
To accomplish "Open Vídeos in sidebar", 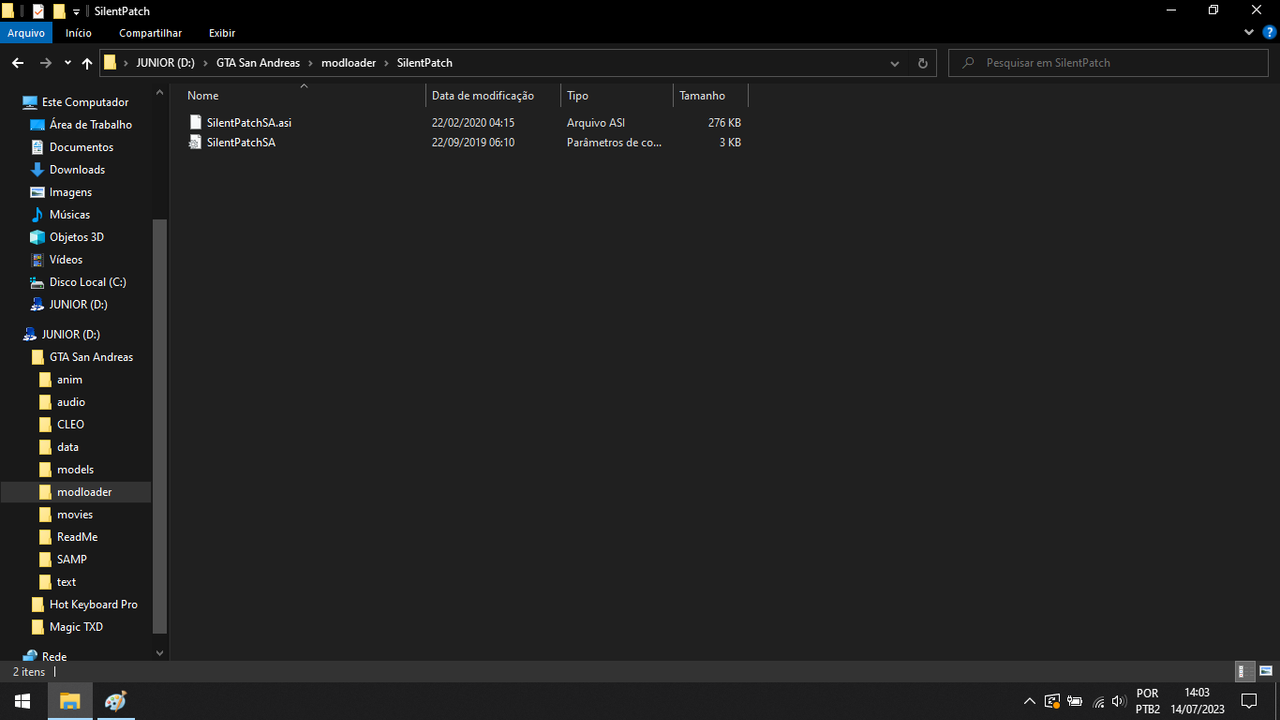I will point(66,259).
